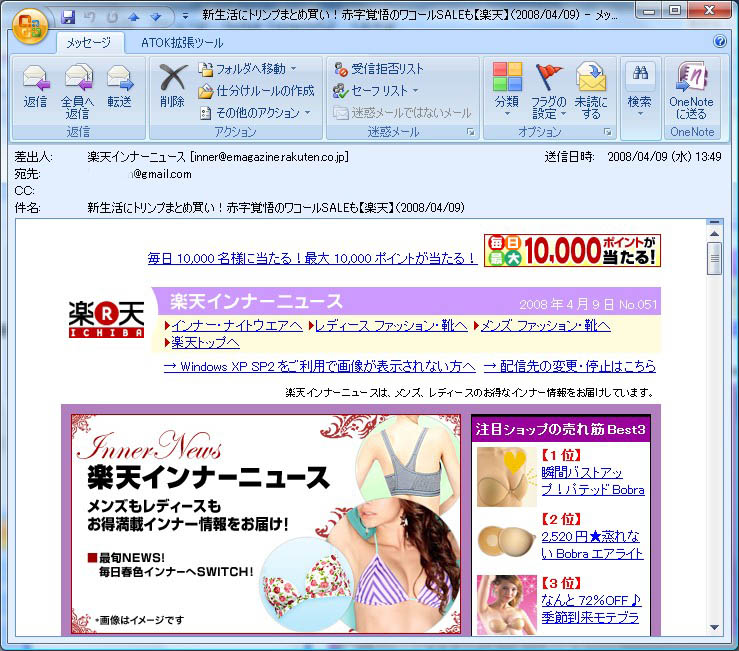Forward the message with 転送

[x=119, y=88]
